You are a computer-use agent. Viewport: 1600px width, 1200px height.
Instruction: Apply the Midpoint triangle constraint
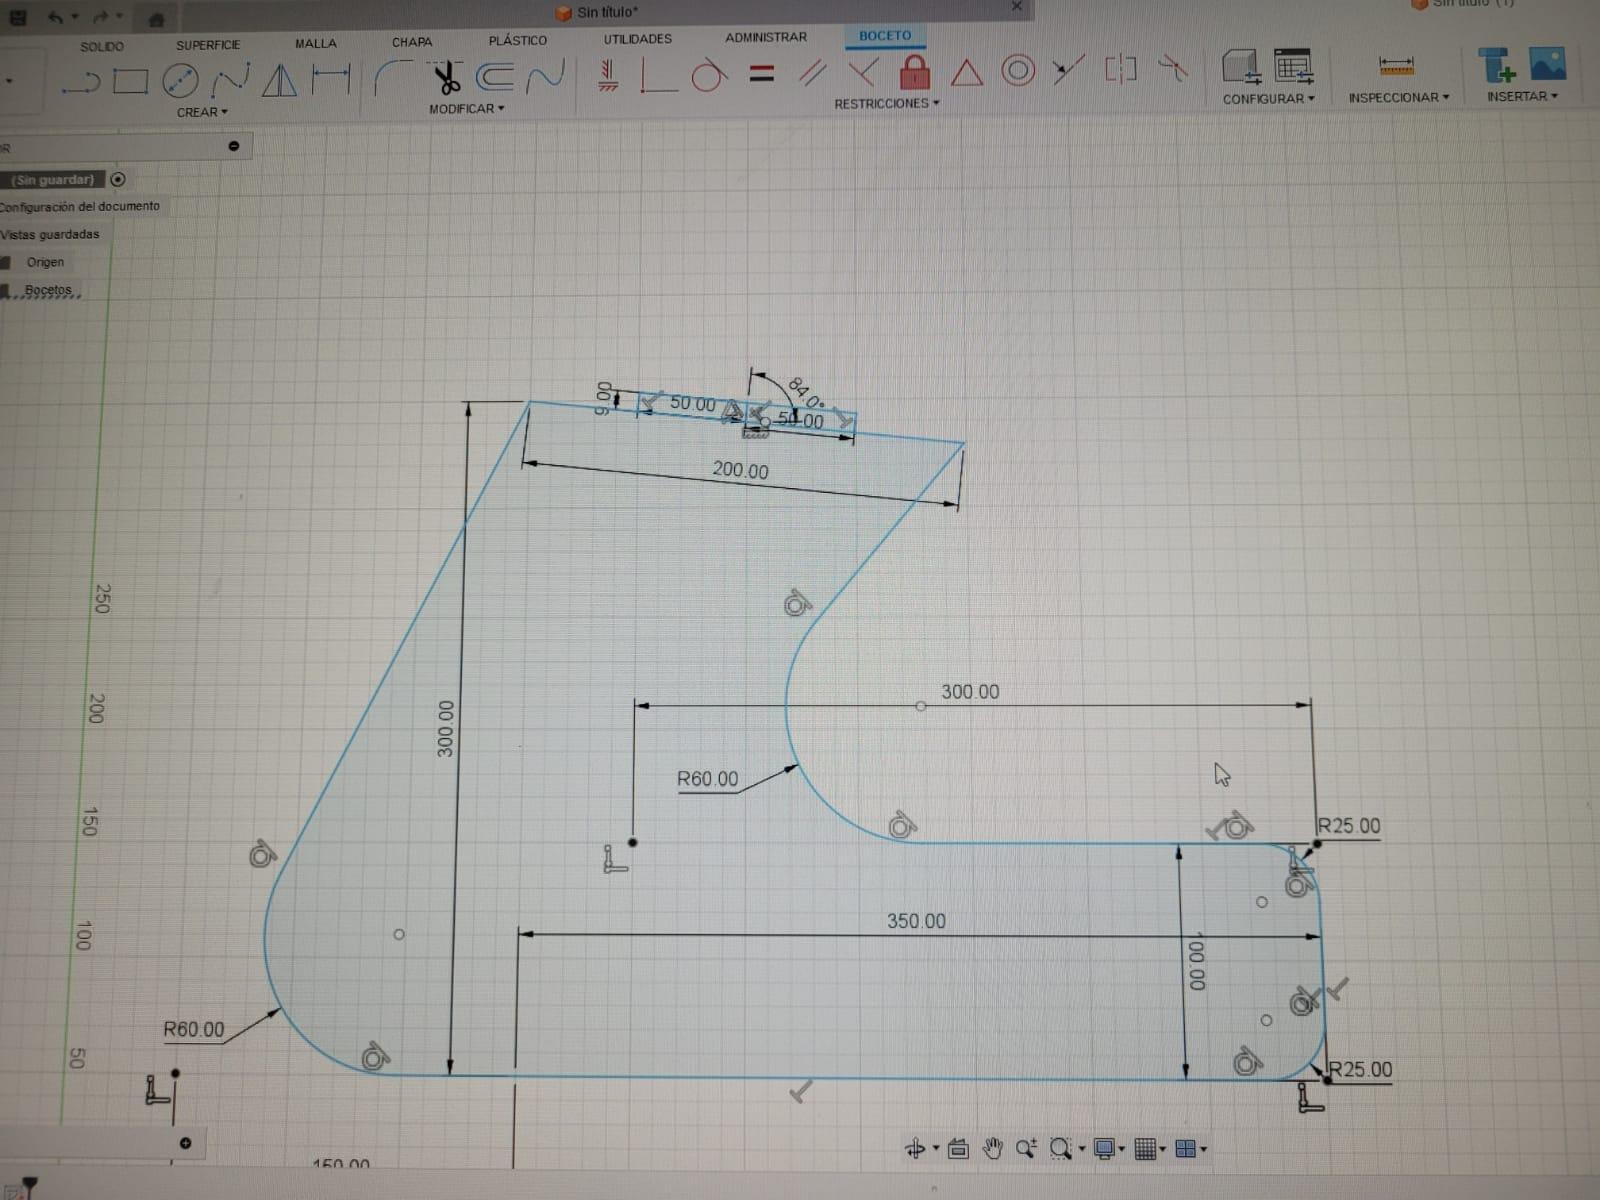click(966, 72)
